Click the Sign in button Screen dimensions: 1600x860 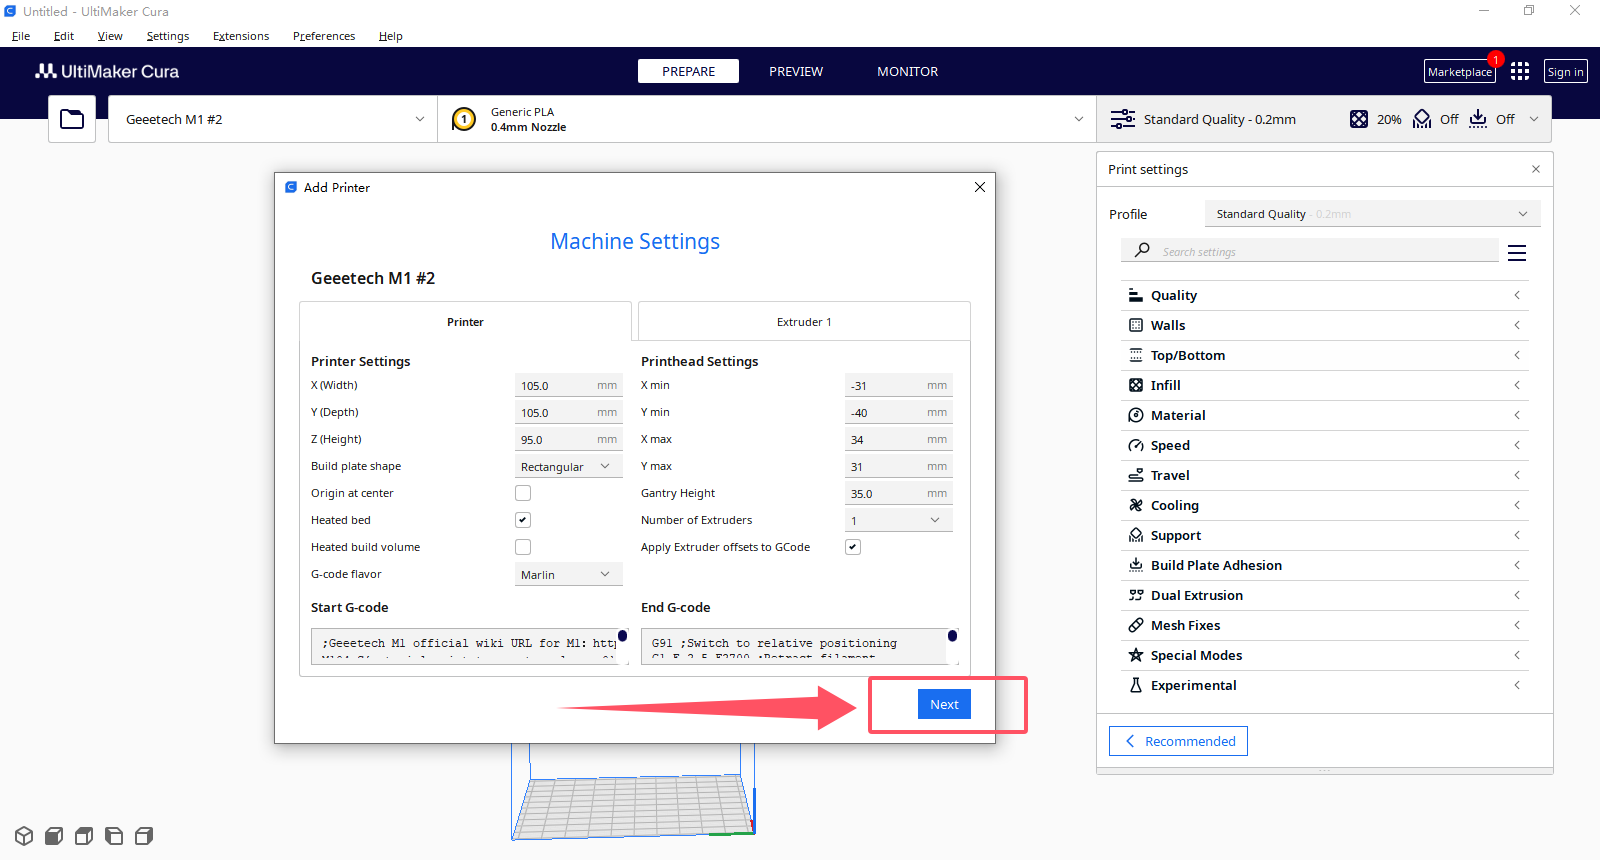(x=1566, y=71)
